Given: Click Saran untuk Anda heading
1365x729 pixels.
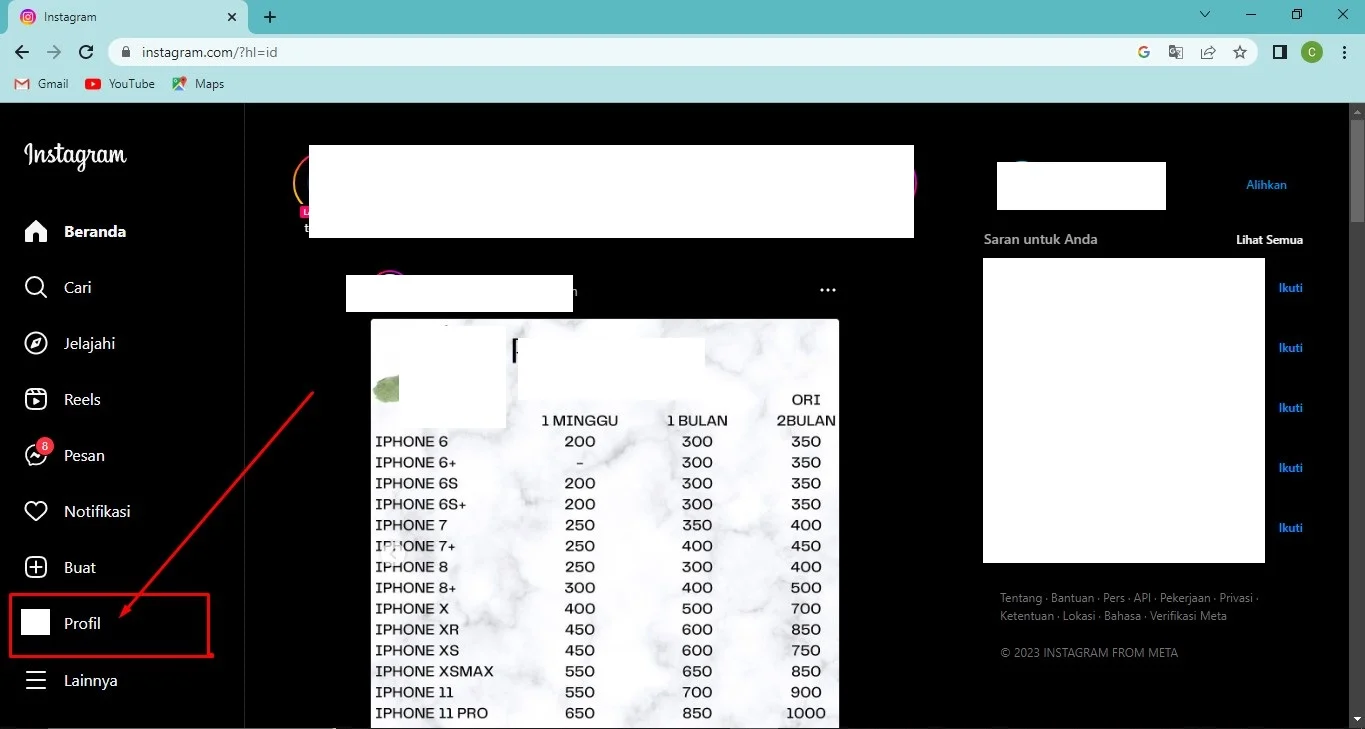Looking at the screenshot, I should click(x=1040, y=240).
